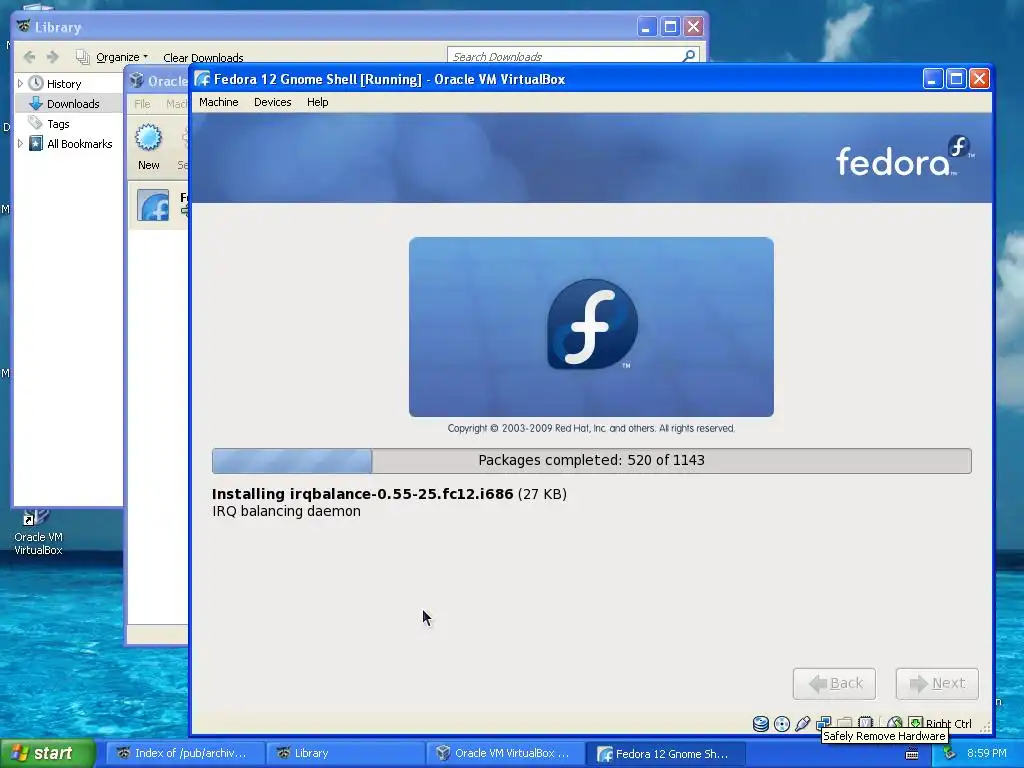Click the Installing irqbalance package text
1024x768 pixels.
pyautogui.click(x=389, y=494)
